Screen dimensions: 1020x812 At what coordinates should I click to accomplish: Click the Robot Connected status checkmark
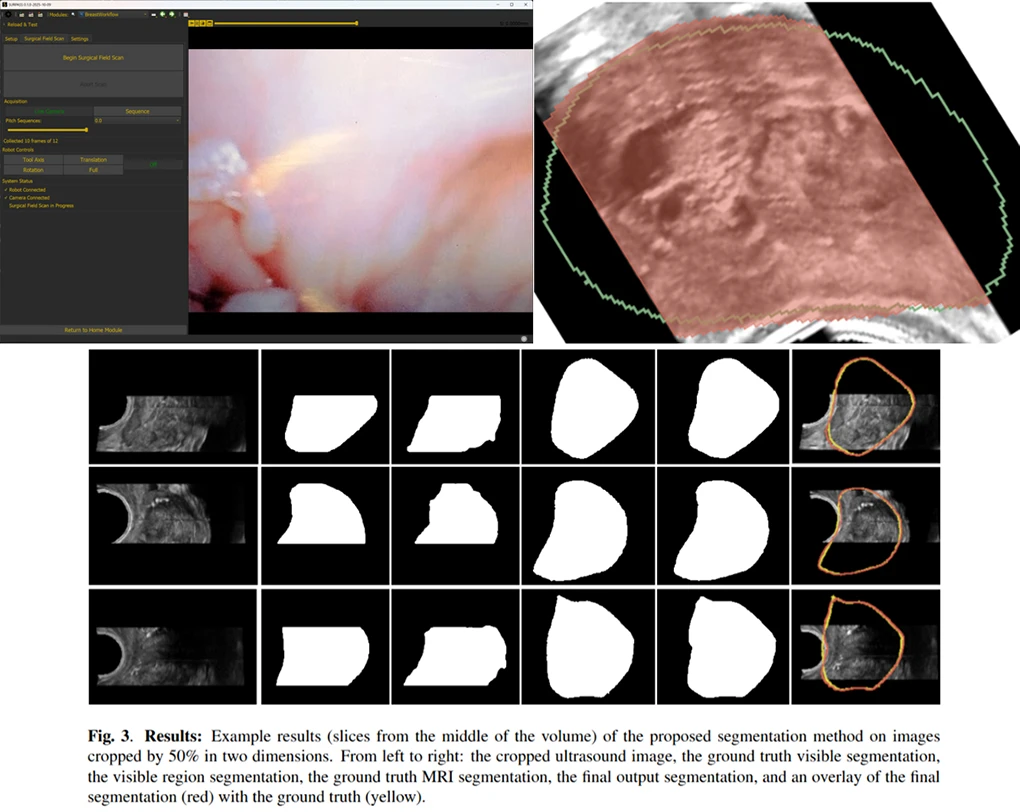click(x=6, y=190)
